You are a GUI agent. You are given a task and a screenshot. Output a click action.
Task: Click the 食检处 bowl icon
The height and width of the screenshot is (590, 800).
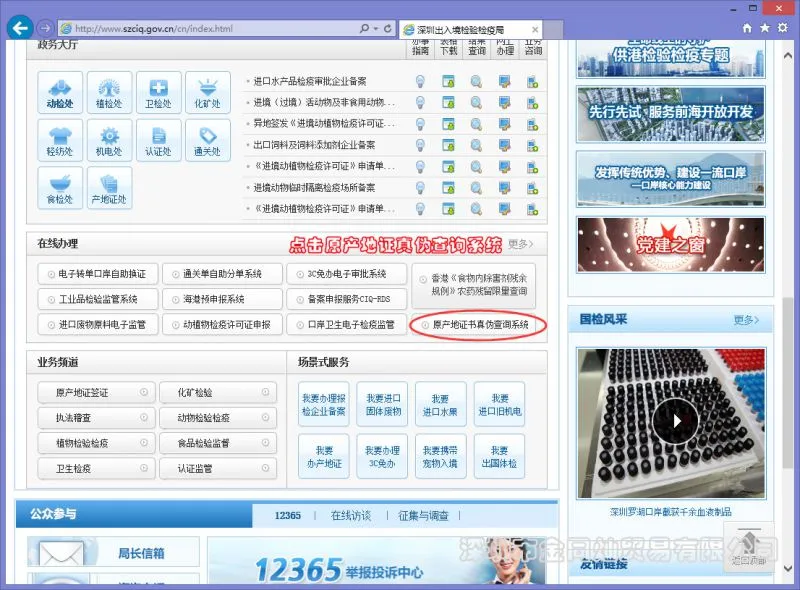point(60,188)
